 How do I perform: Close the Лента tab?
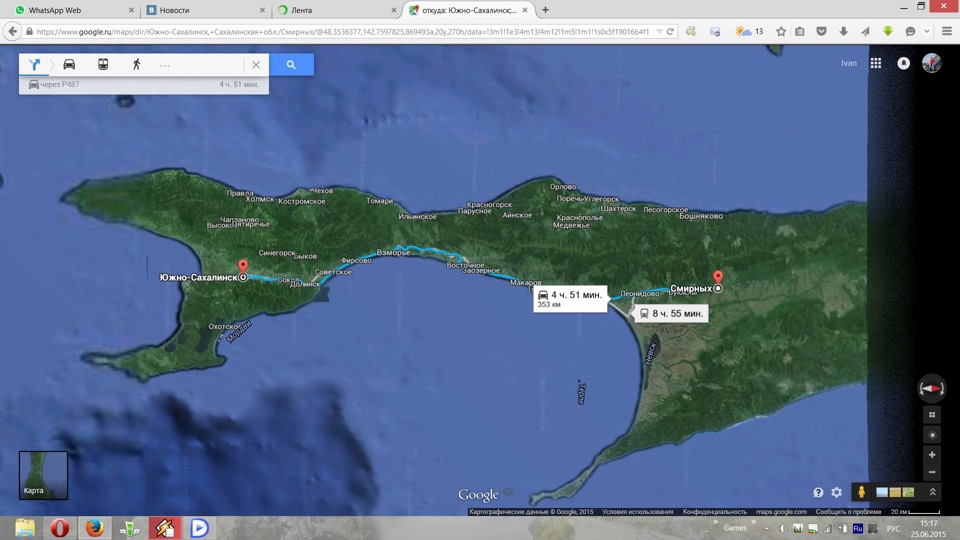tap(394, 10)
